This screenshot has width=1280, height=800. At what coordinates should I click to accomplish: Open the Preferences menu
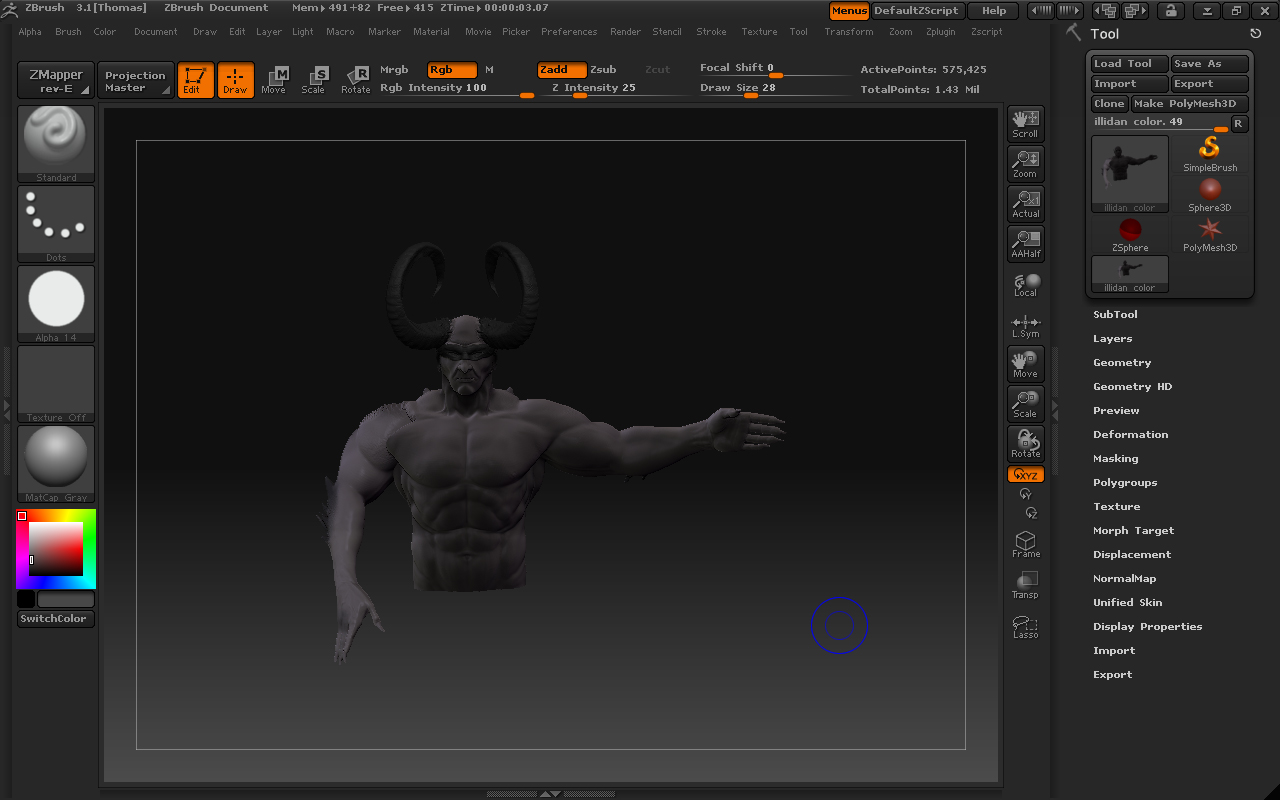pyautogui.click(x=569, y=31)
